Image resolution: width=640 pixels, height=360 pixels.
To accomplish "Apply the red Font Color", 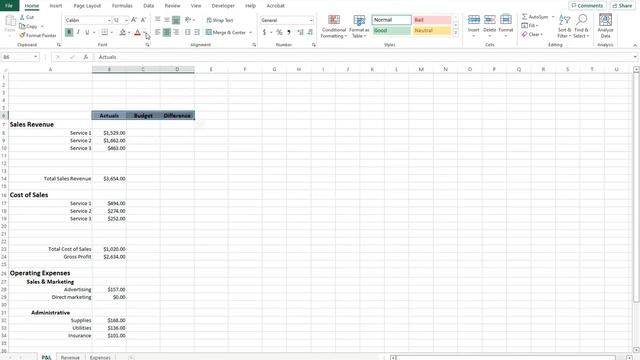I will (x=138, y=32).
